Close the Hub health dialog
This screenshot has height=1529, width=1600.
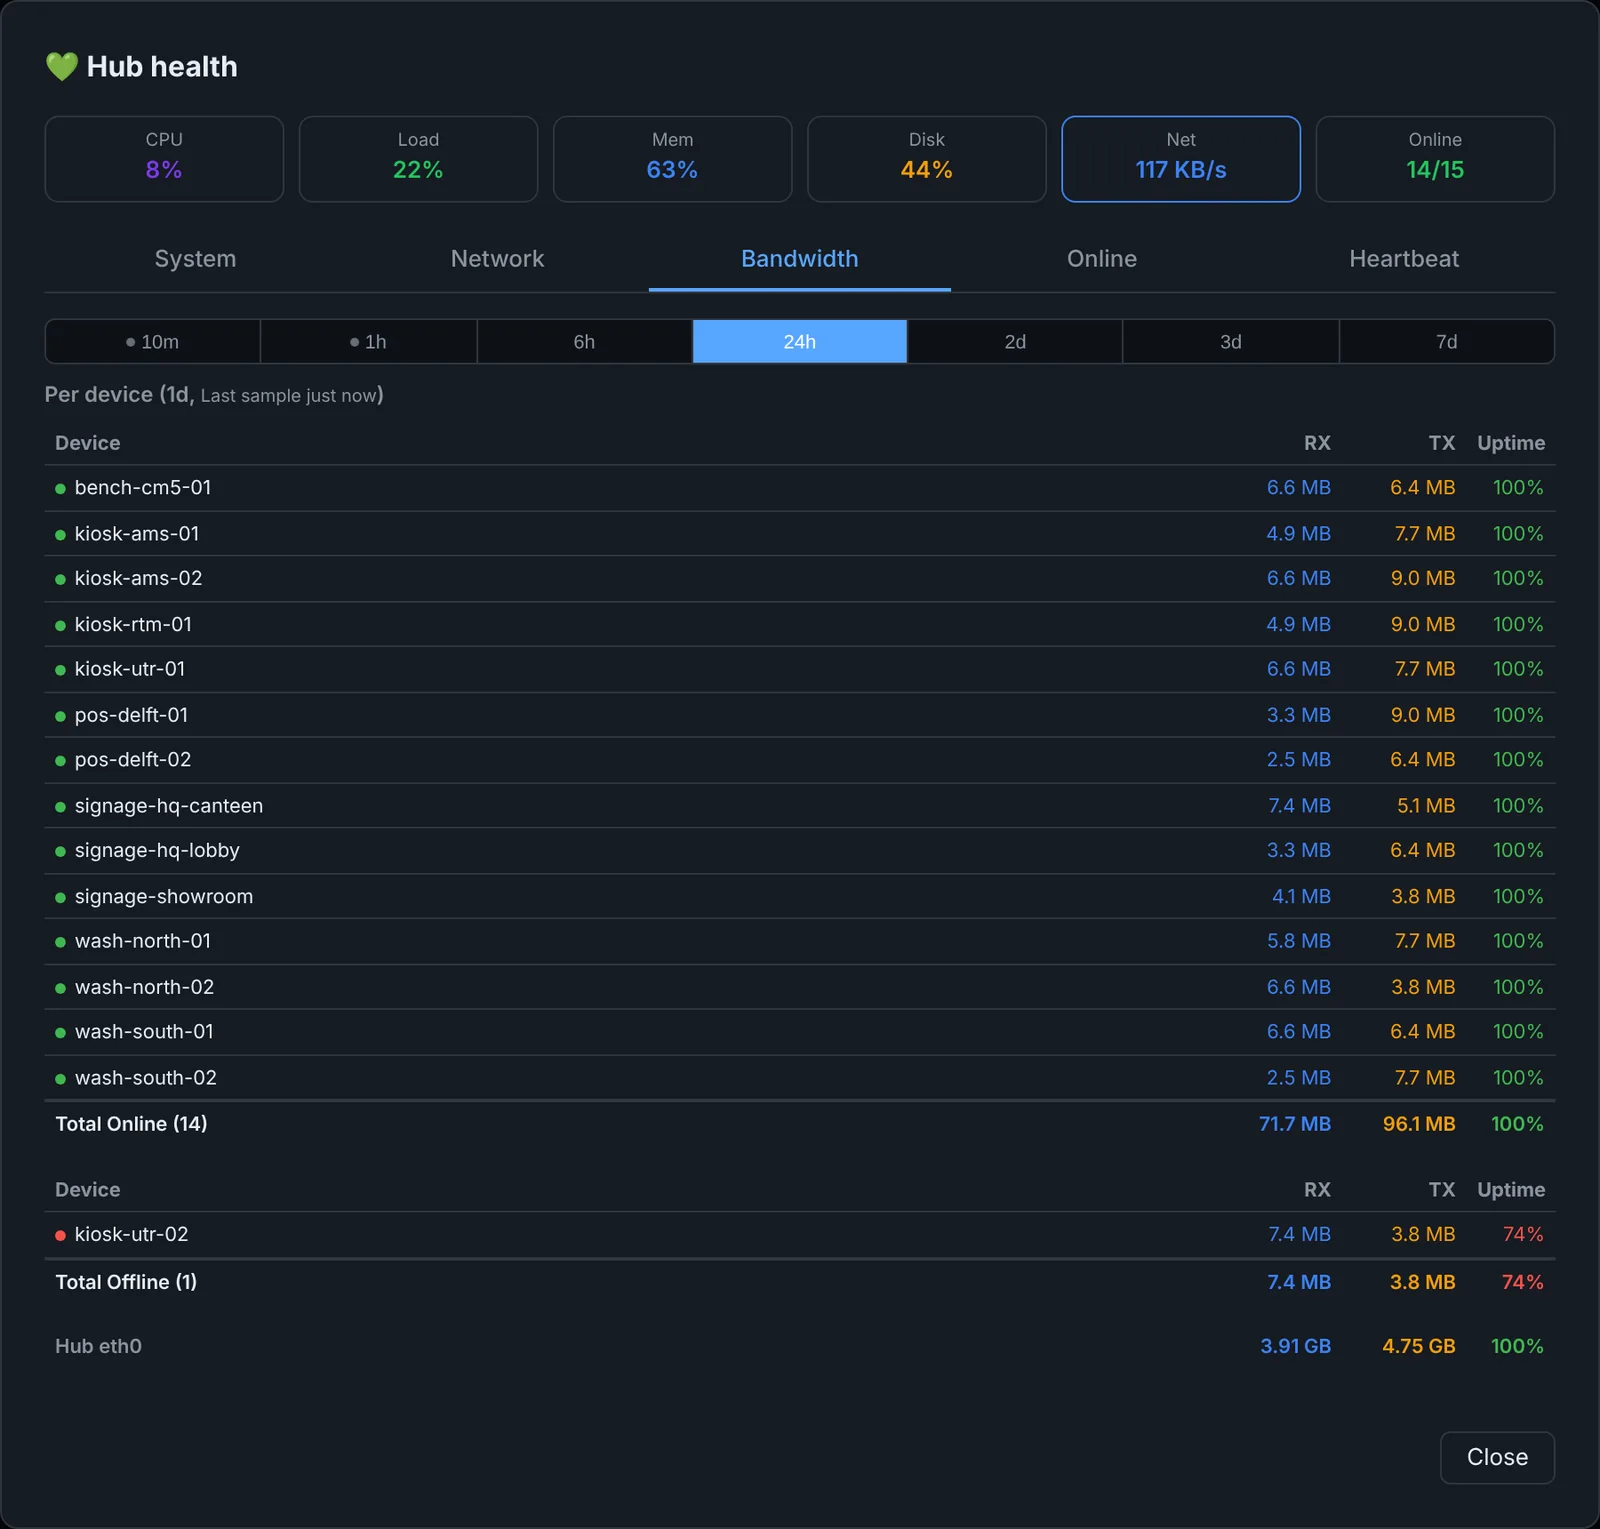point(1497,1458)
